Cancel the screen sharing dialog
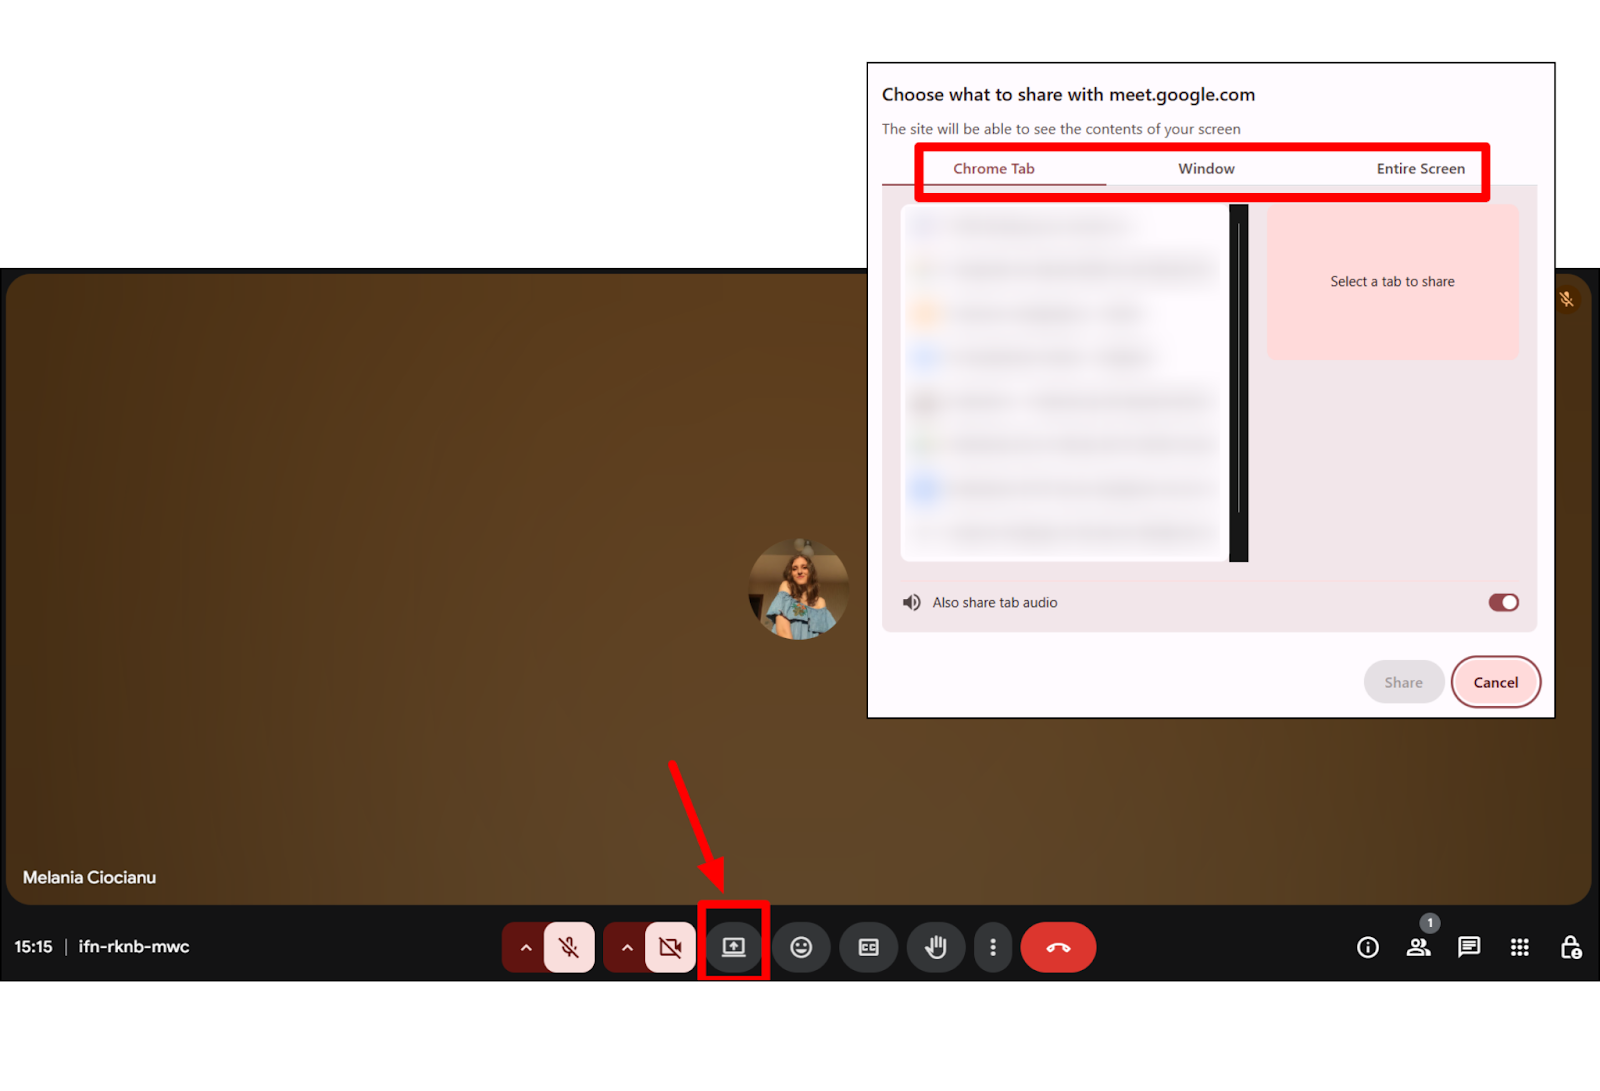Viewport: 1600px width, 1091px height. (x=1496, y=681)
